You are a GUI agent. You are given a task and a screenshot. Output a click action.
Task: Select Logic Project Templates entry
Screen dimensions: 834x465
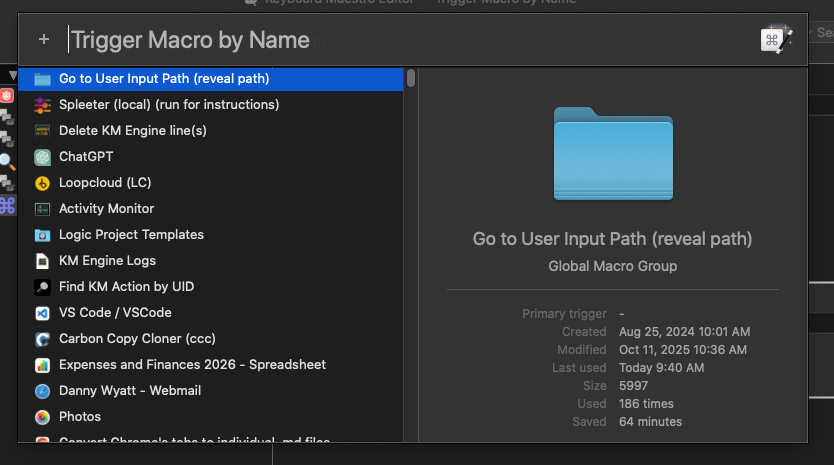131,235
